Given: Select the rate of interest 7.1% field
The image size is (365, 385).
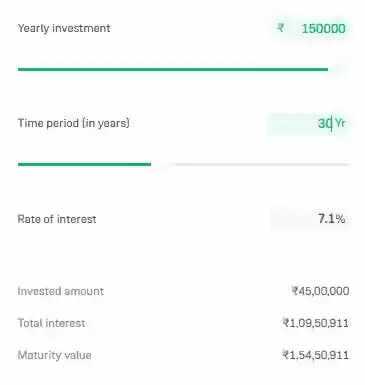Looking at the screenshot, I should 311,219.
